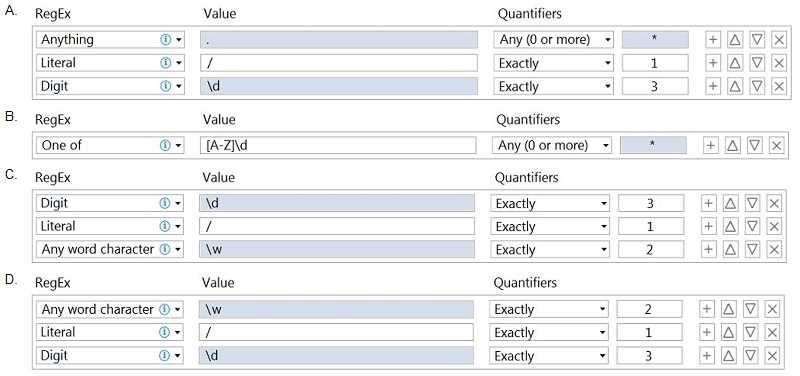Delete the One of row in option B
The image size is (800, 376).
click(x=776, y=145)
